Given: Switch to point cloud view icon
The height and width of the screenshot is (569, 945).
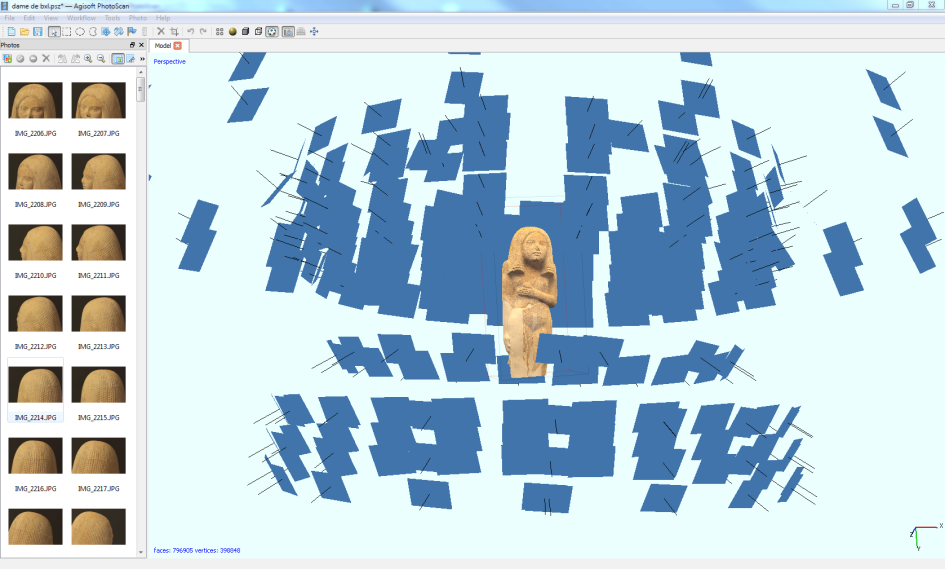Looking at the screenshot, I should coord(220,32).
